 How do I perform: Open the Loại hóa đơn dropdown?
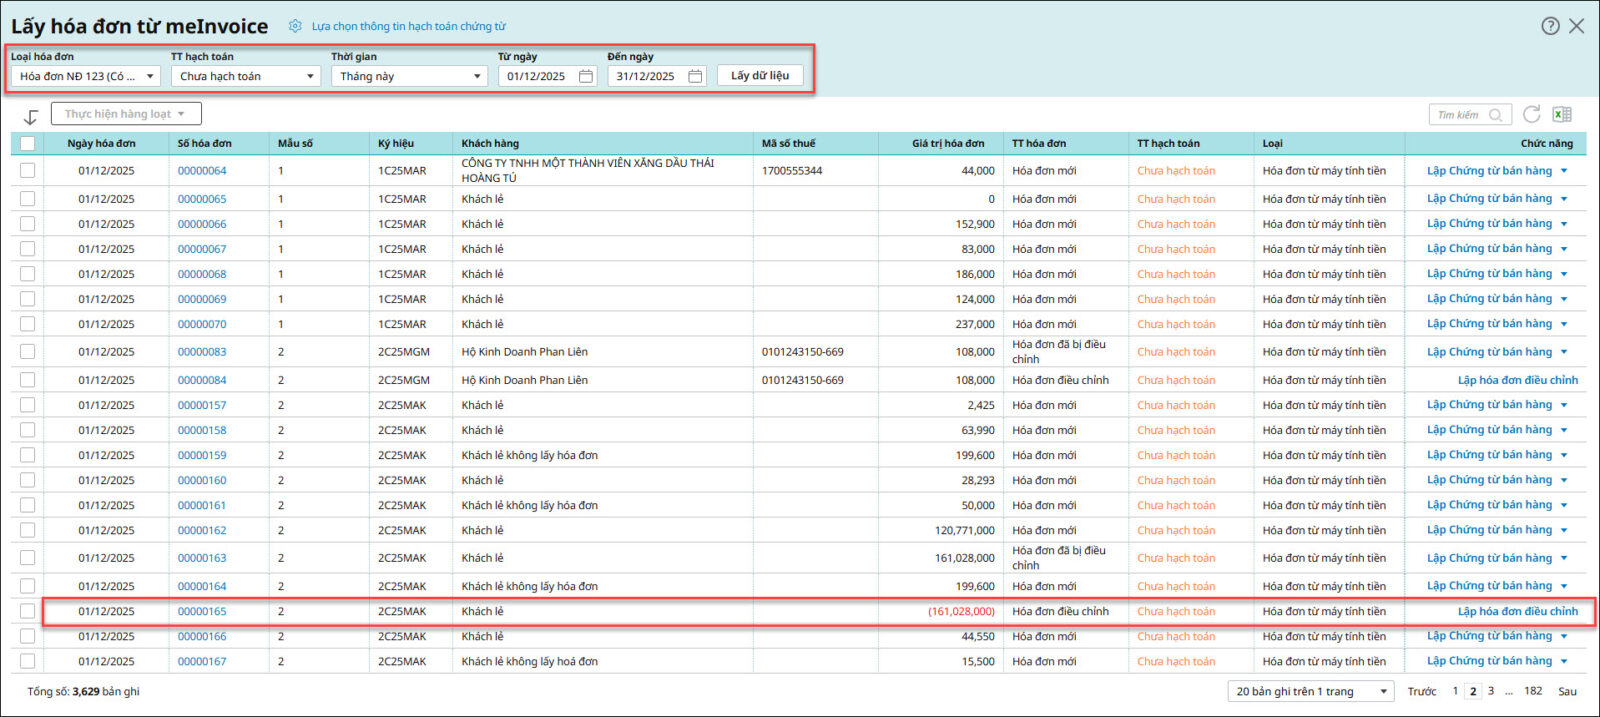coord(86,76)
